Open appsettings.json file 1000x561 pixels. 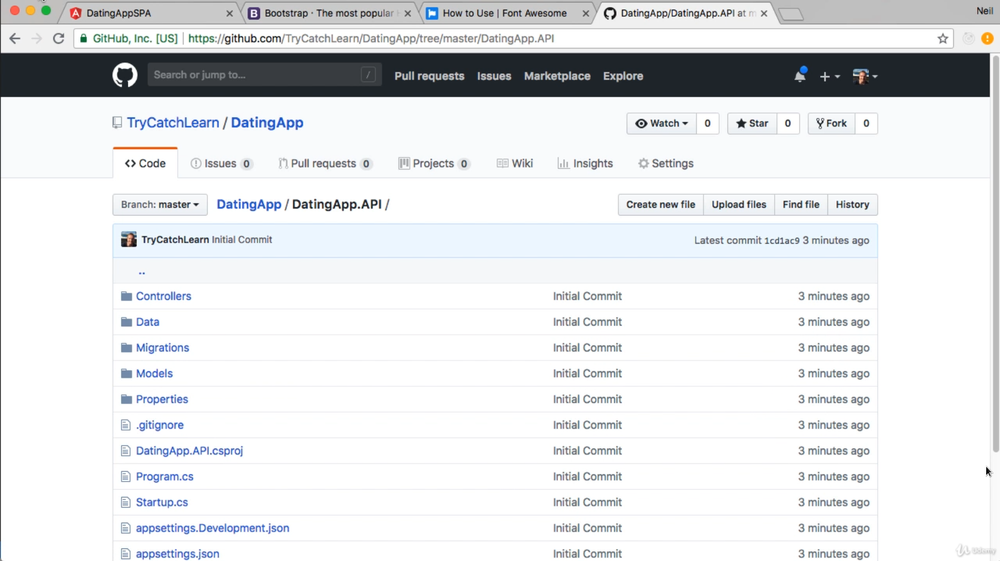coord(177,554)
